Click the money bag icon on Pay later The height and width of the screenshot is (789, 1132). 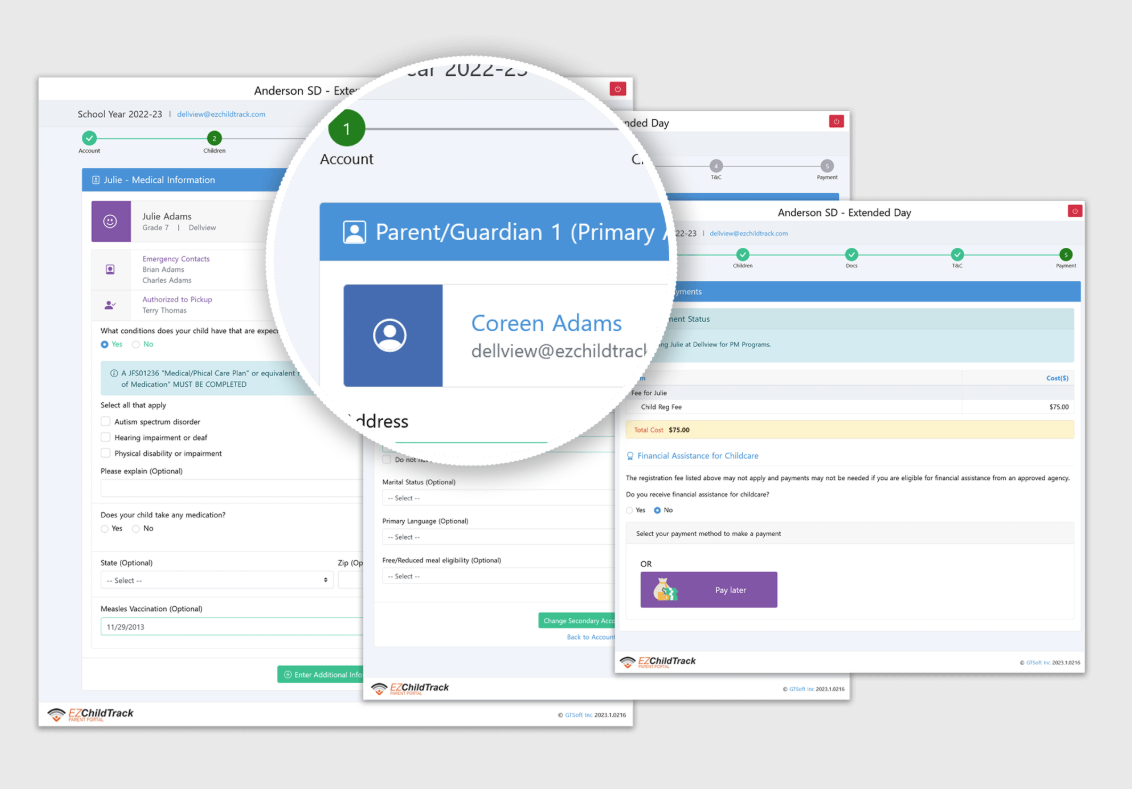point(664,588)
